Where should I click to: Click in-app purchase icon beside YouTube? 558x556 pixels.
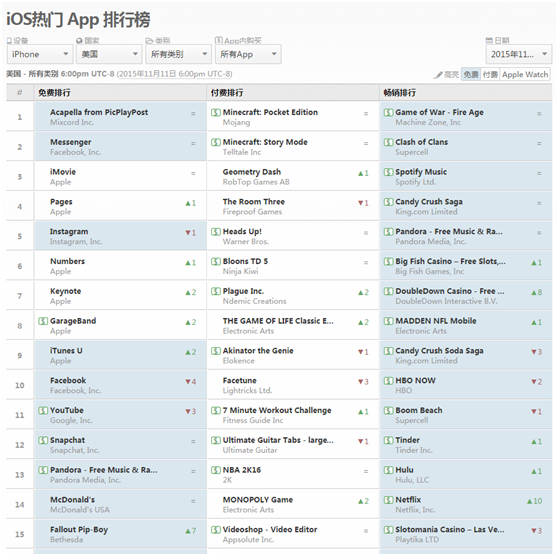pyautogui.click(x=43, y=410)
